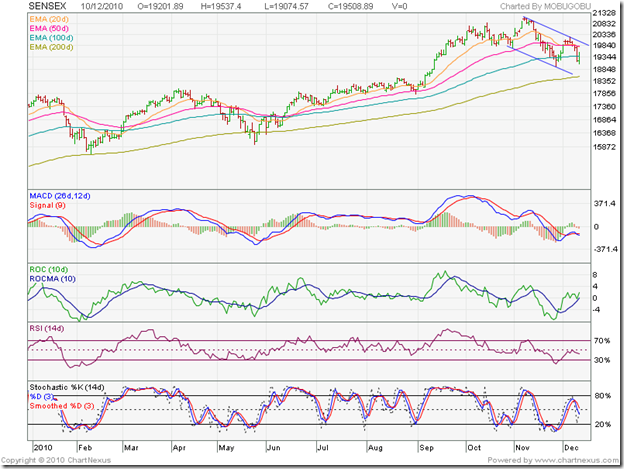
Task: Click the Jul time axis label
Action: (x=323, y=448)
